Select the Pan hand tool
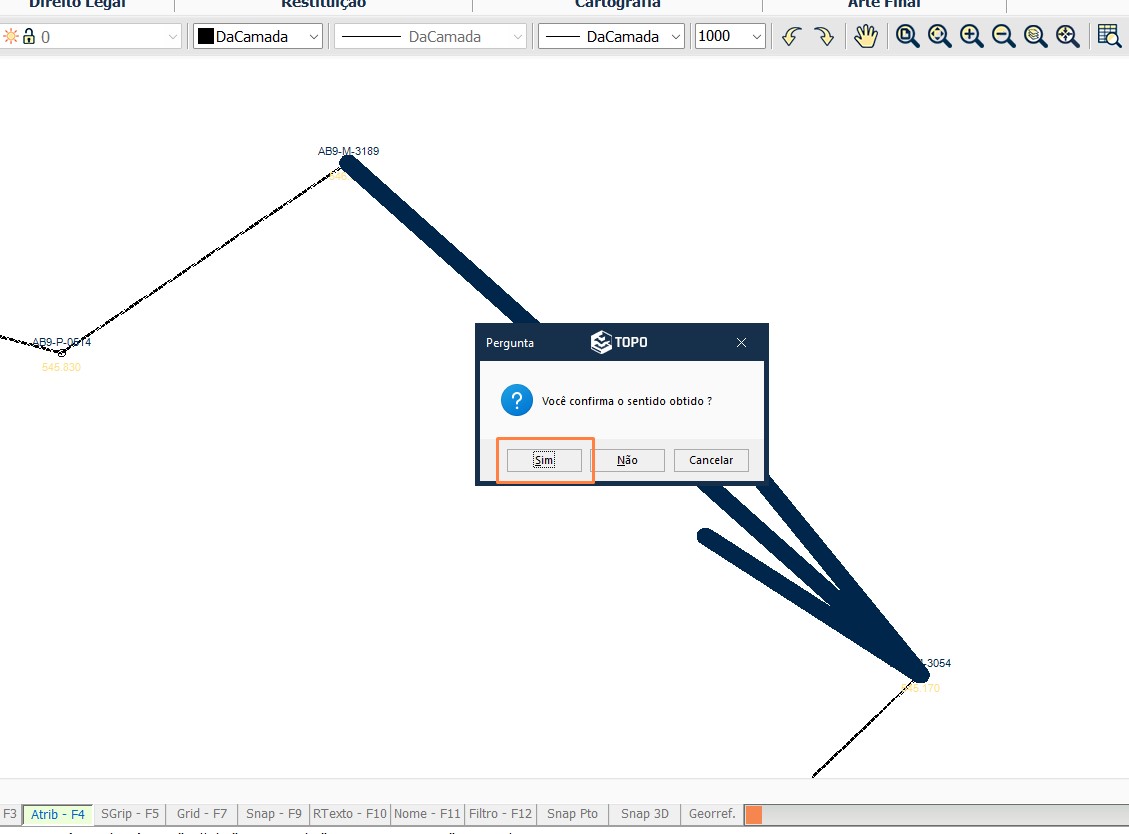The image size is (1129, 834). pyautogui.click(x=866, y=36)
